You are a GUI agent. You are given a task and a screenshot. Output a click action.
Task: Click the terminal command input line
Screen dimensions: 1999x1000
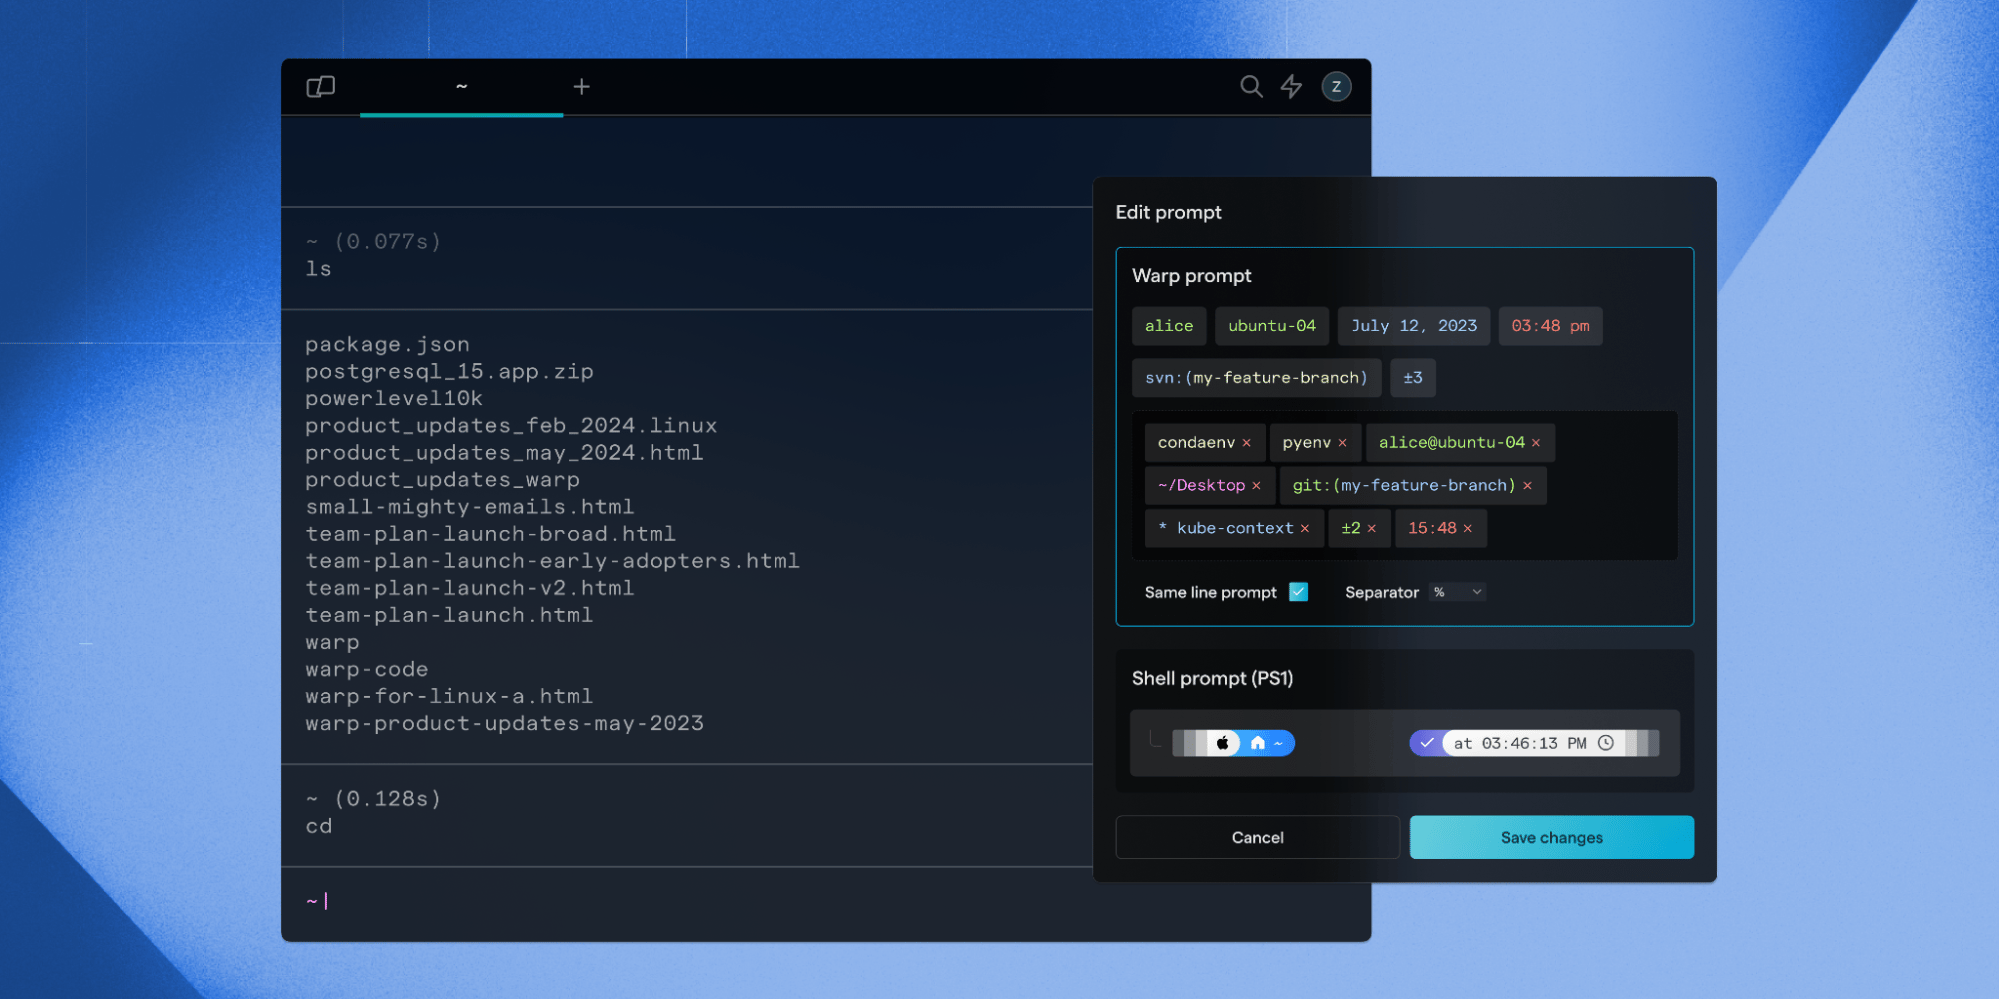tap(700, 901)
